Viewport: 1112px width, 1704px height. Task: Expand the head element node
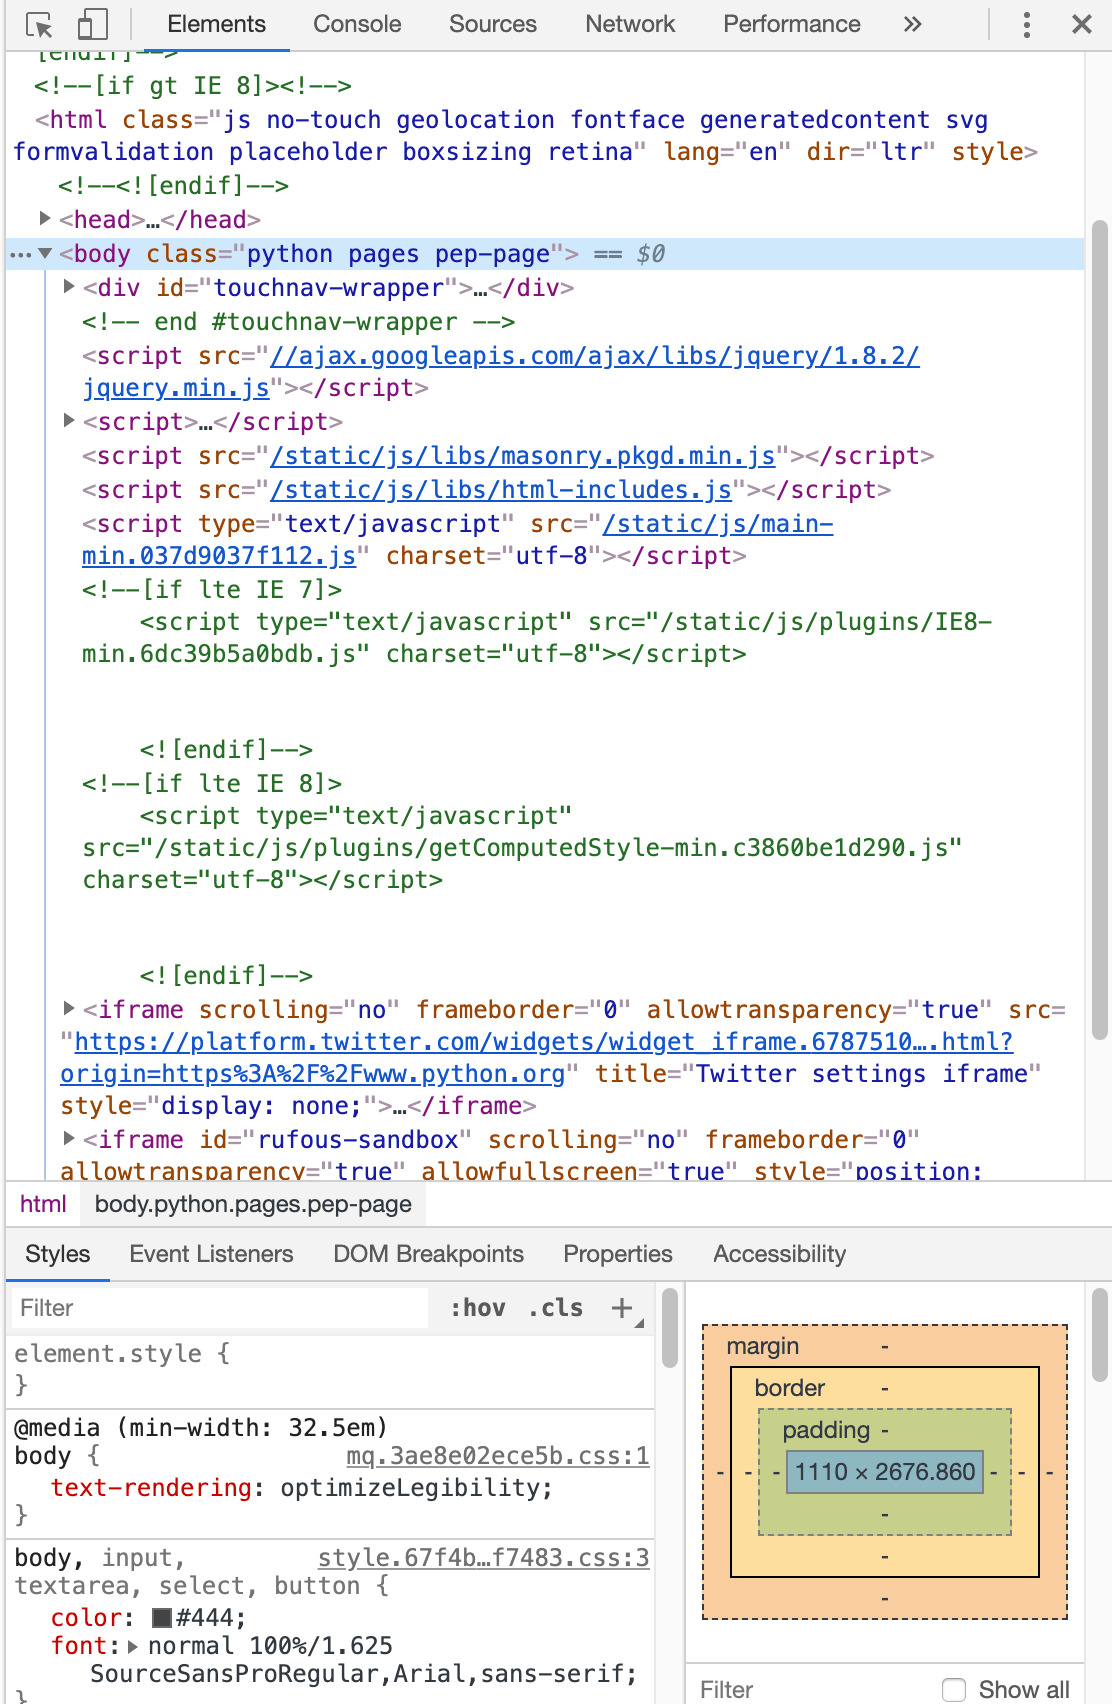pyautogui.click(x=45, y=218)
